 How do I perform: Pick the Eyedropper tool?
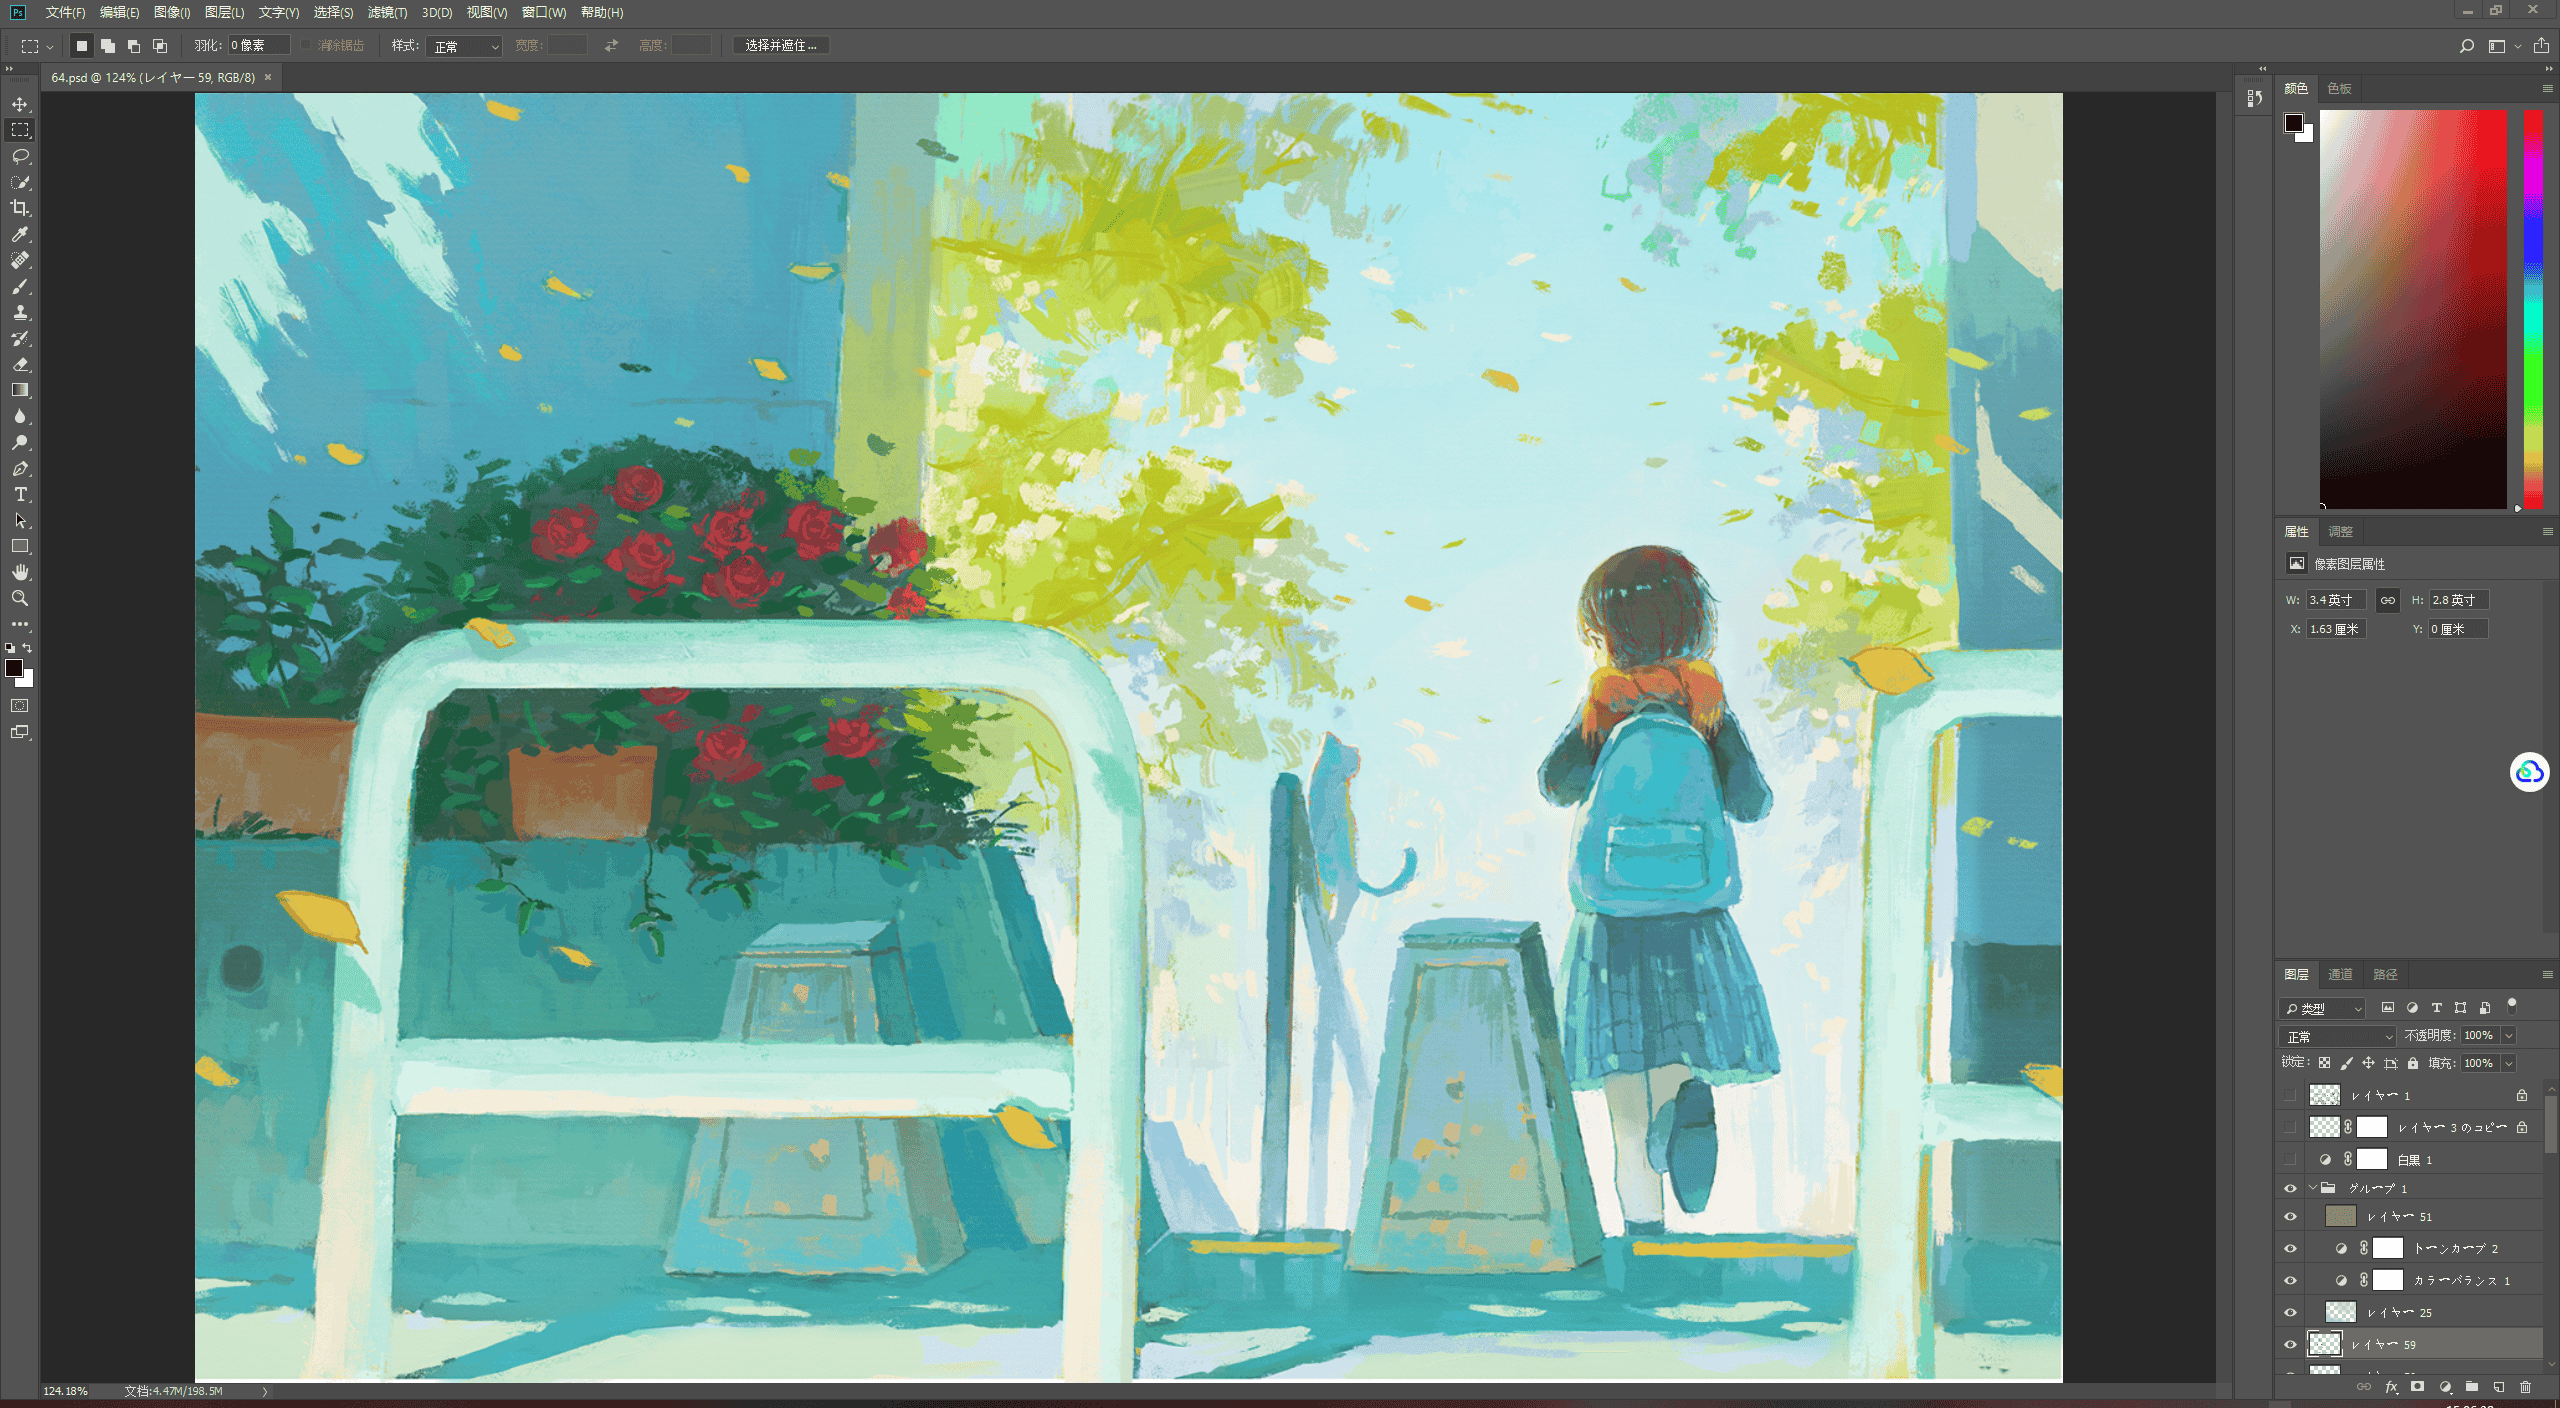20,234
